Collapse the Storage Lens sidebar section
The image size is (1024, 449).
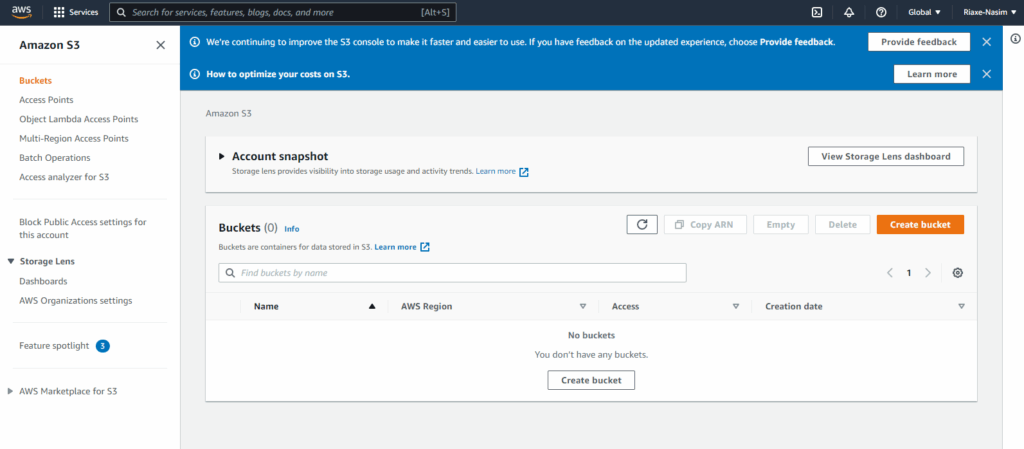coord(10,262)
